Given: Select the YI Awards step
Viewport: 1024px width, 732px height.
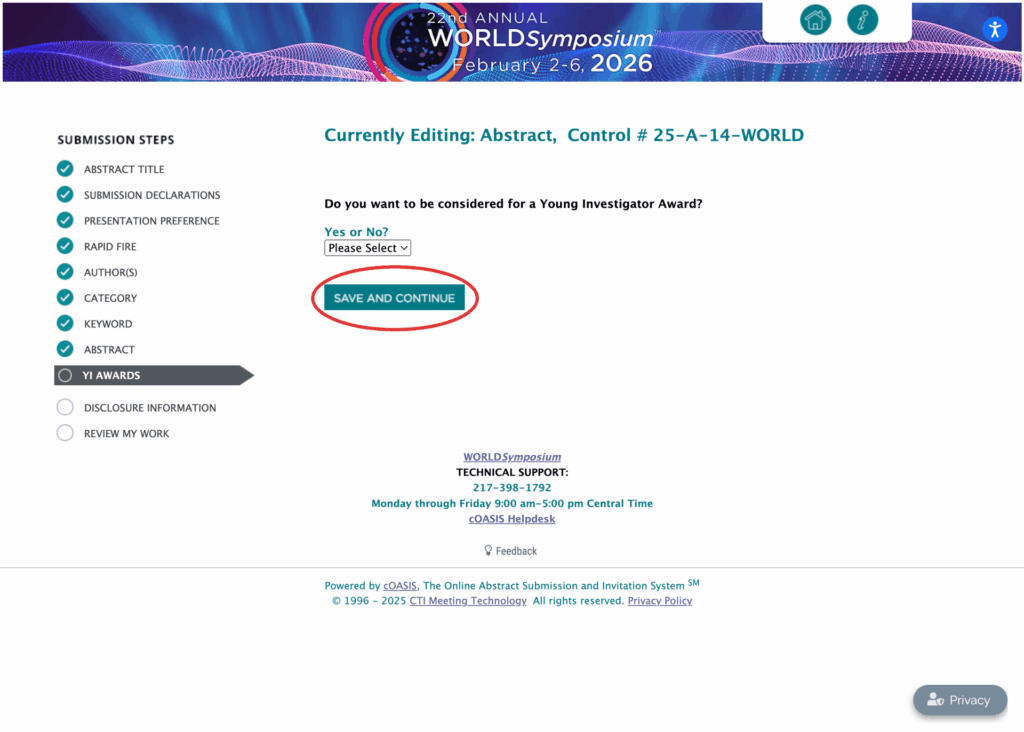Looking at the screenshot, I should click(153, 375).
